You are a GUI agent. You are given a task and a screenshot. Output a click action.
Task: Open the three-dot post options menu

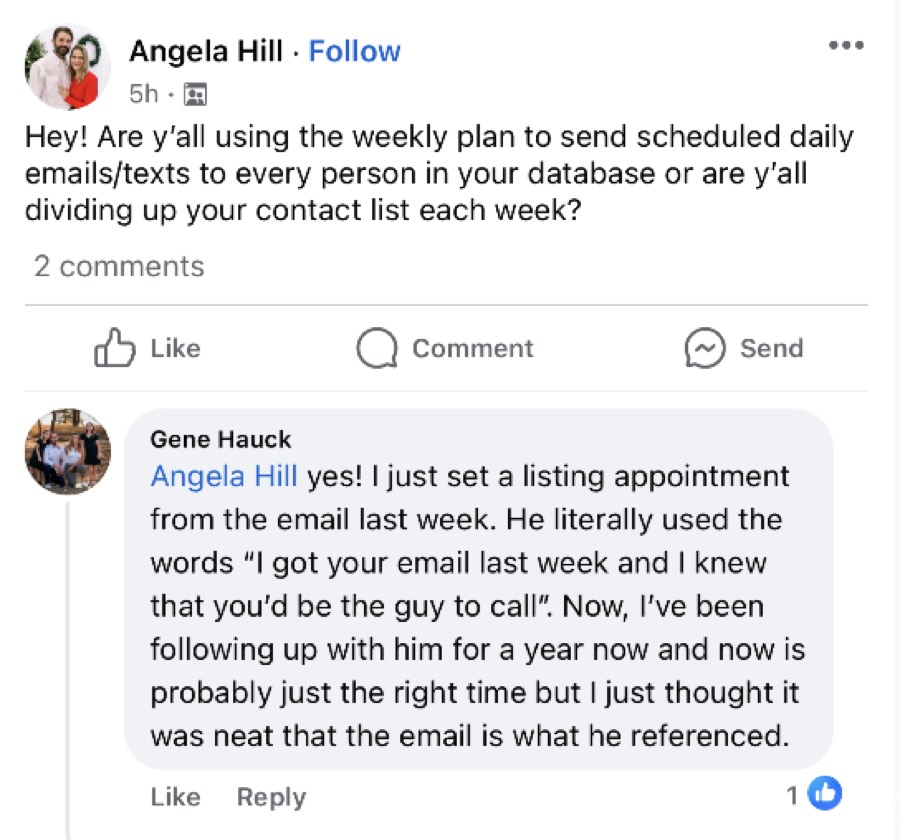coord(846,45)
